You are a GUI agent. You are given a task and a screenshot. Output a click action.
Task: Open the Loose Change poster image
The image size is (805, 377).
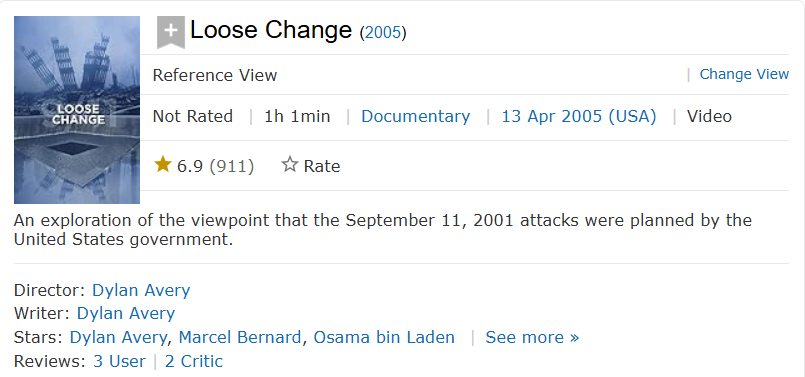pos(77,110)
